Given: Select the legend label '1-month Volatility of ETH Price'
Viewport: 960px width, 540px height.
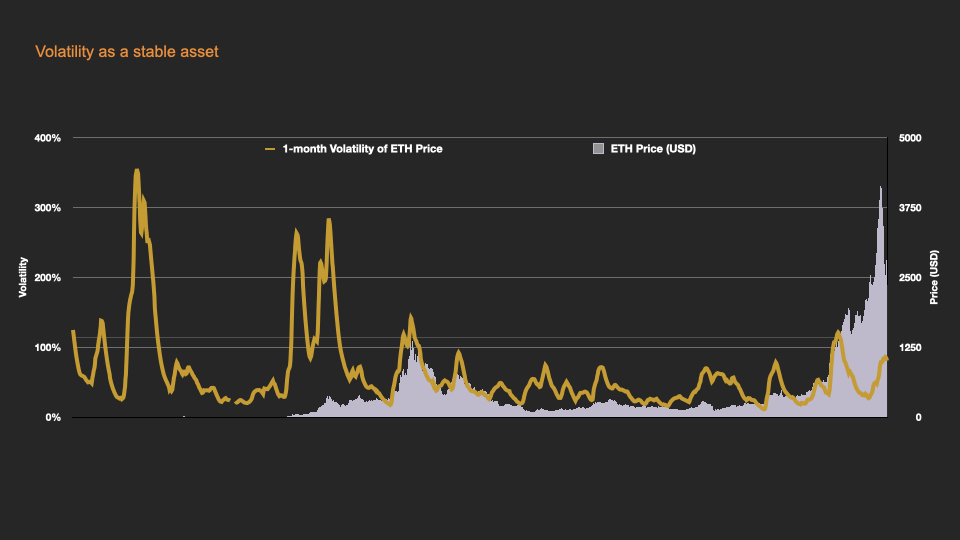Looking at the screenshot, I should (x=362, y=149).
